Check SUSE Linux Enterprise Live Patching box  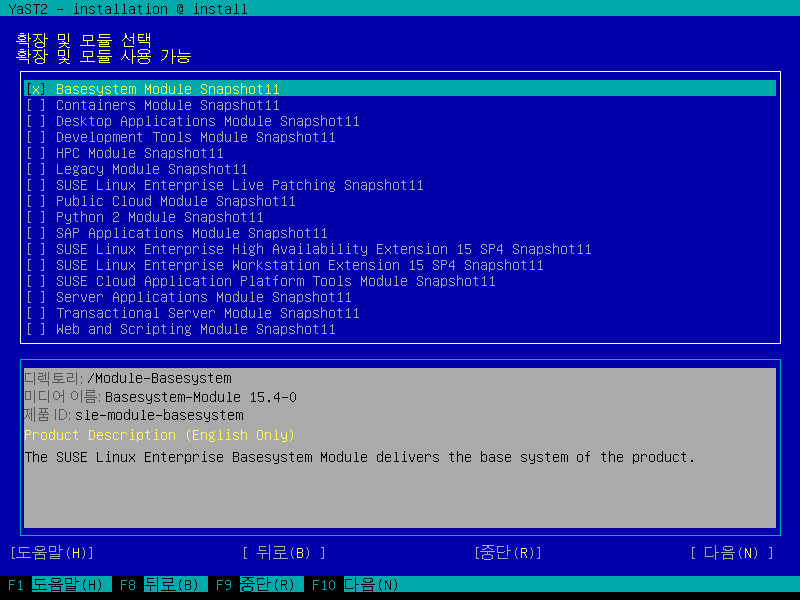tap(37, 185)
